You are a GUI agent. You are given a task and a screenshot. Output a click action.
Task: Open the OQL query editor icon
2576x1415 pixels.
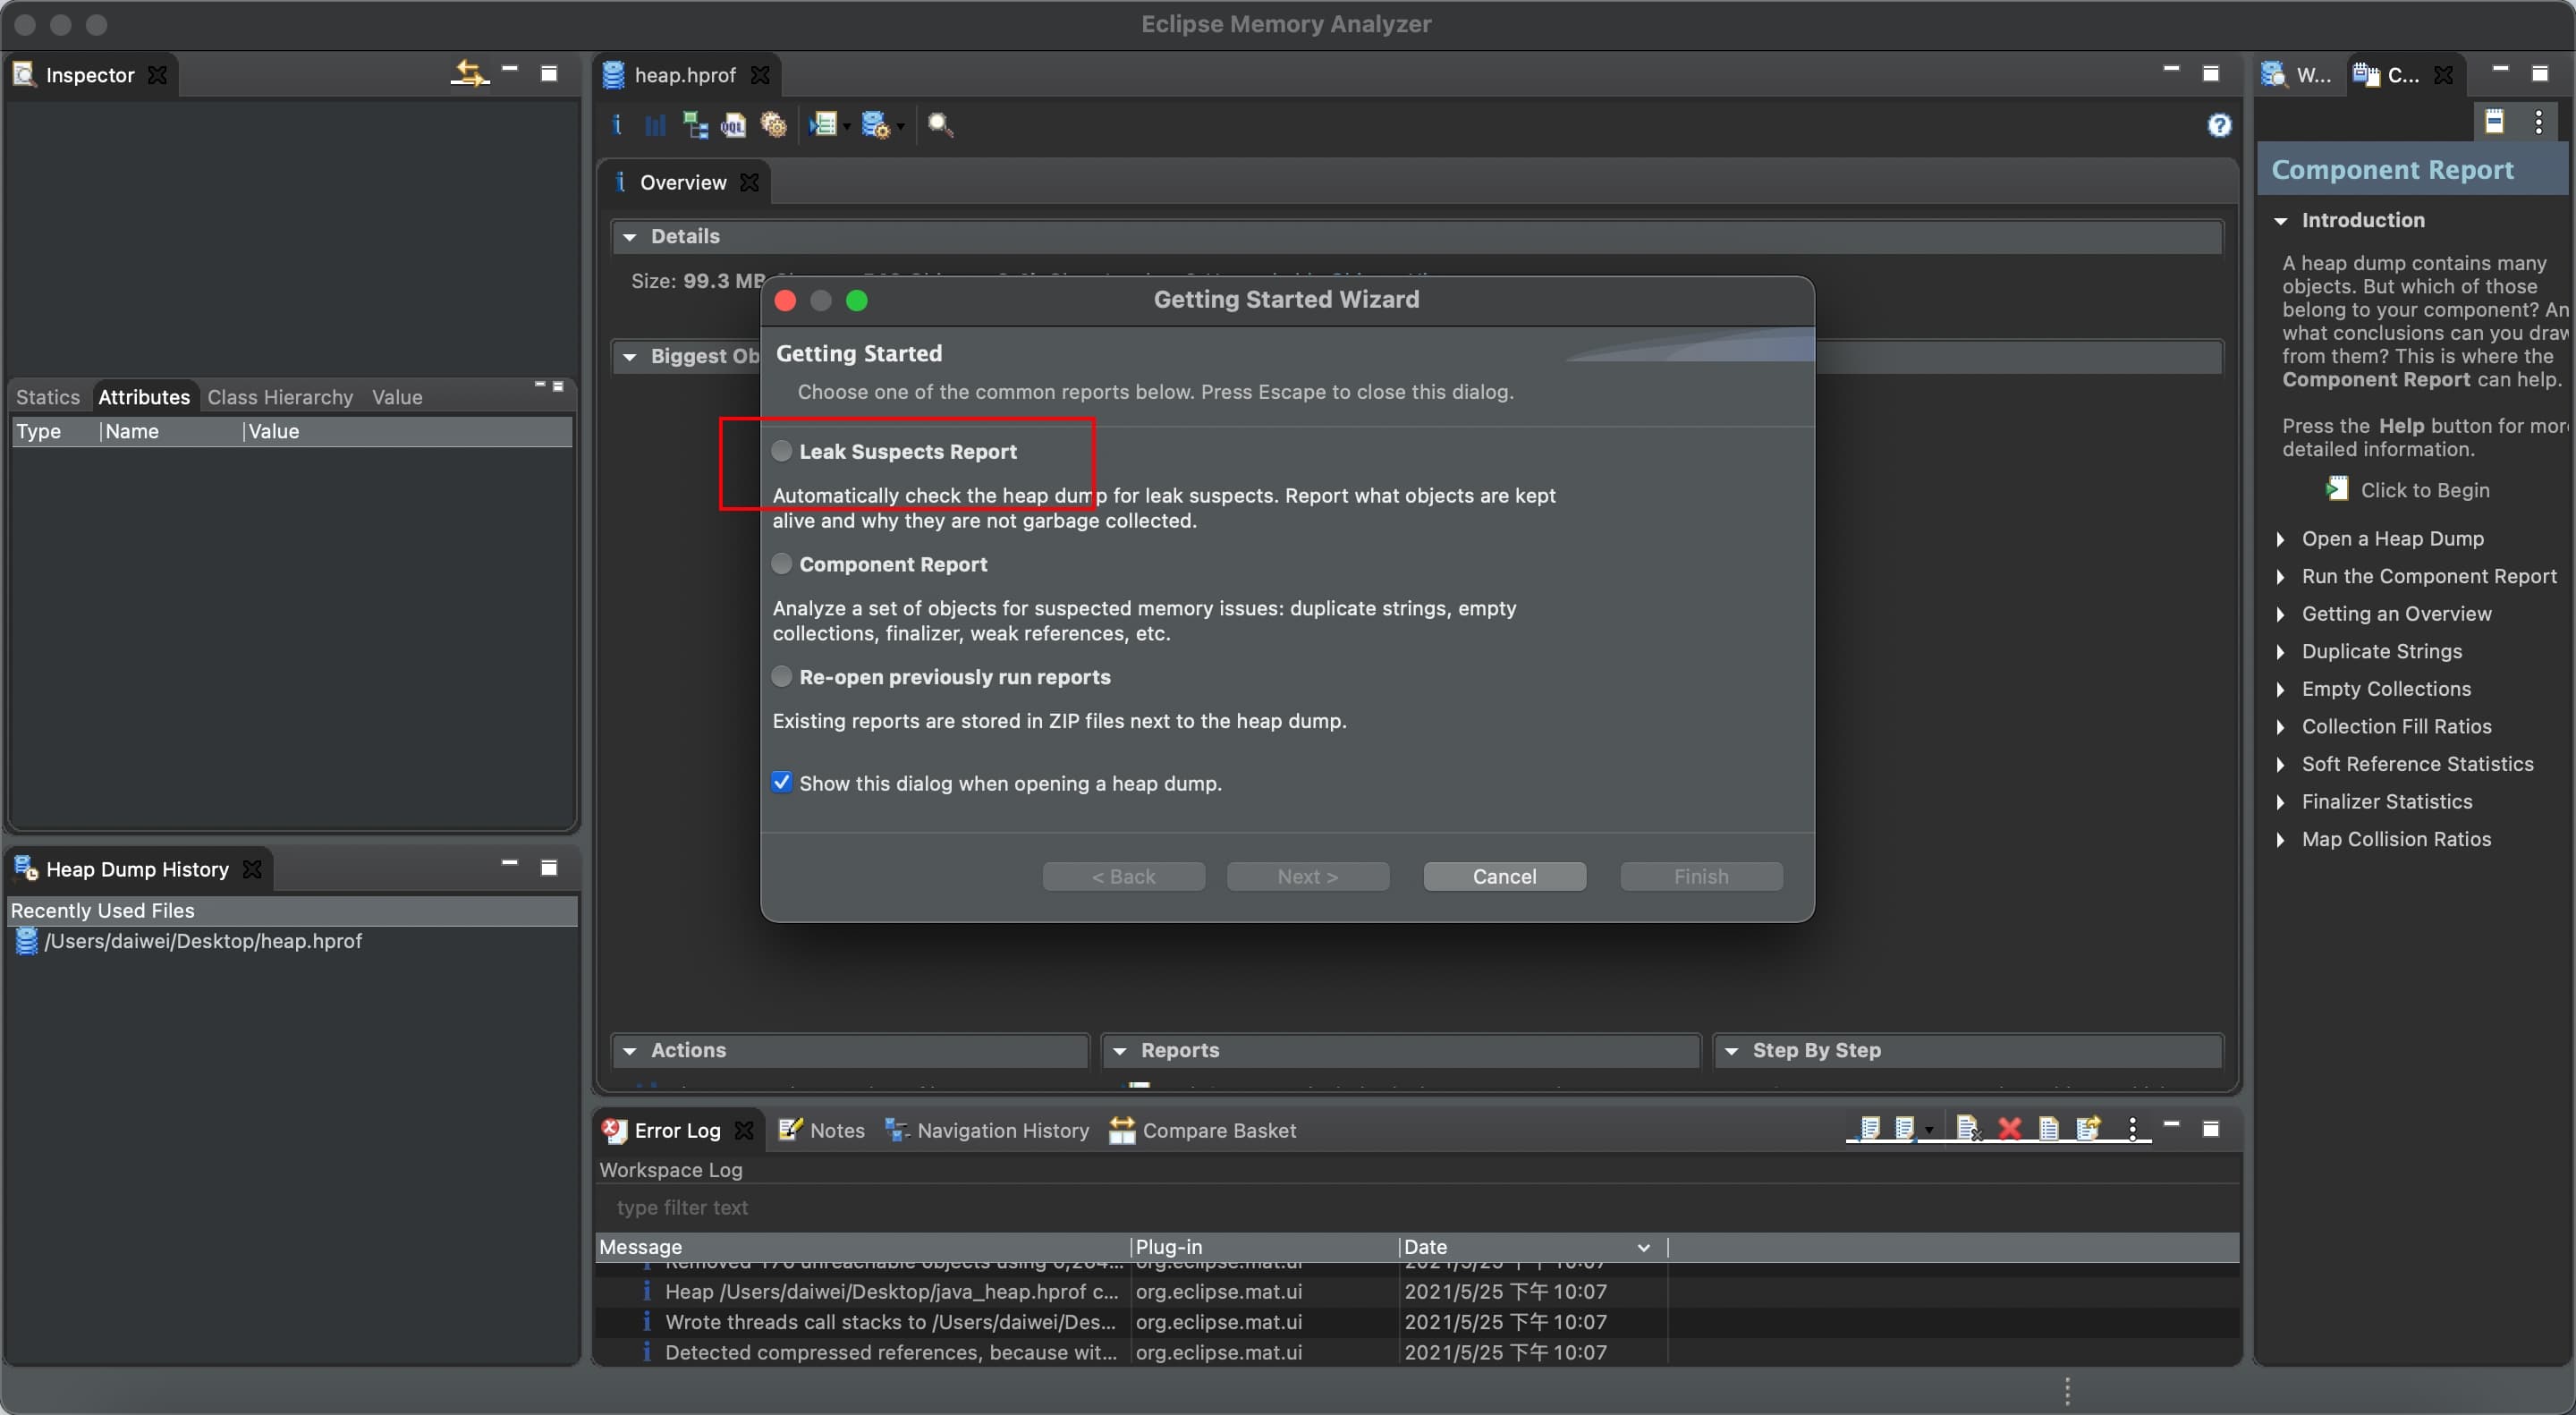click(x=733, y=125)
